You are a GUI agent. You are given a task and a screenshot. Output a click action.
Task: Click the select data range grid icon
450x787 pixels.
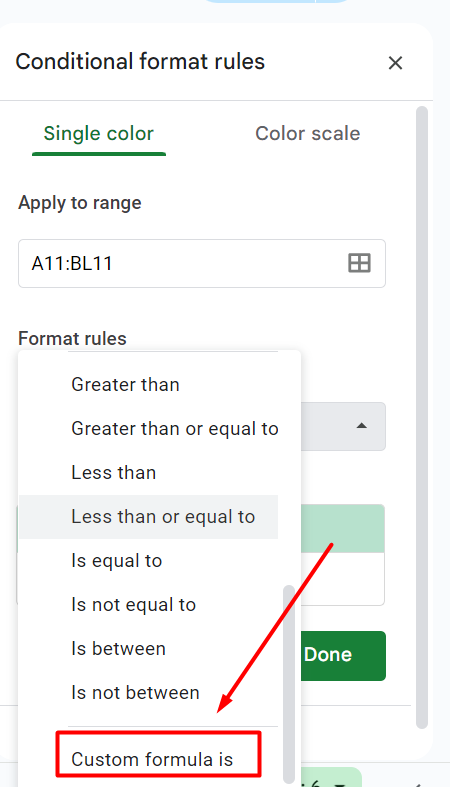359,263
